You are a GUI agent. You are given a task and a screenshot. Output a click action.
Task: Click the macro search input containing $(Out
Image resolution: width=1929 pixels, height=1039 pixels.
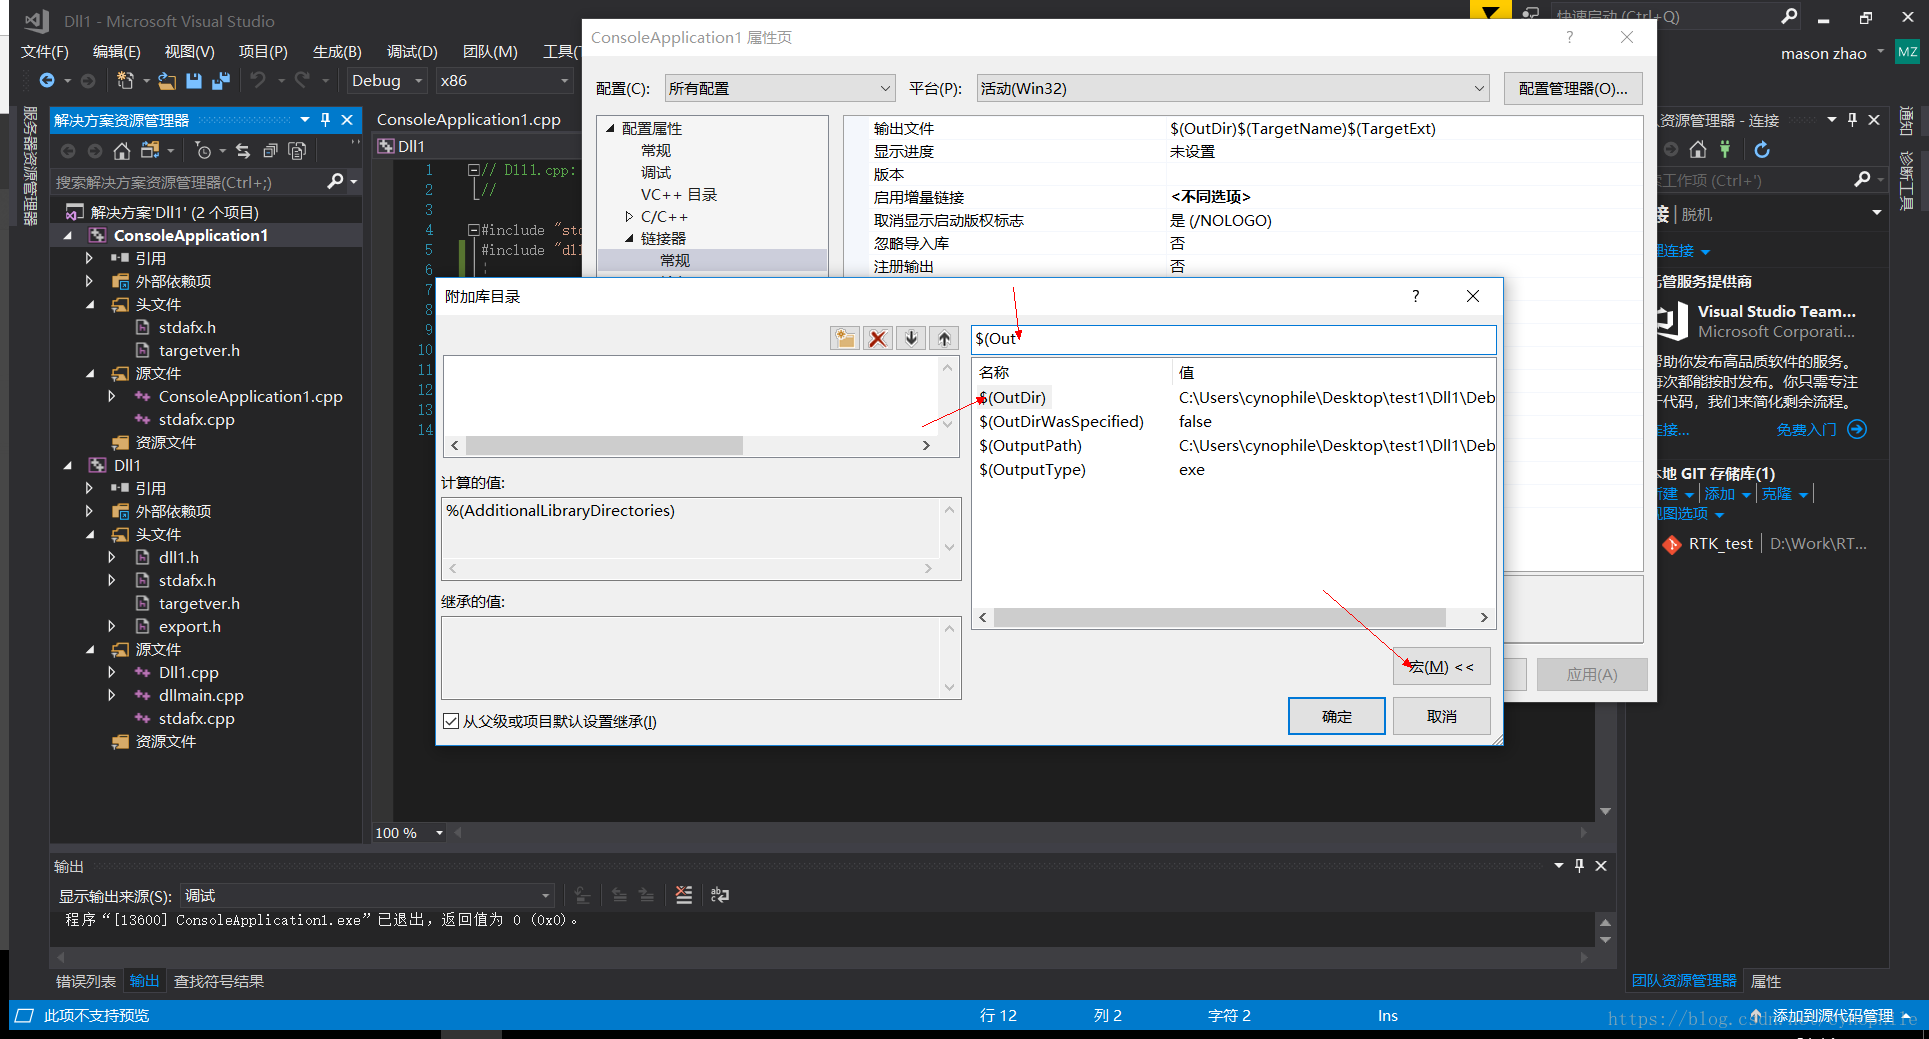1233,339
